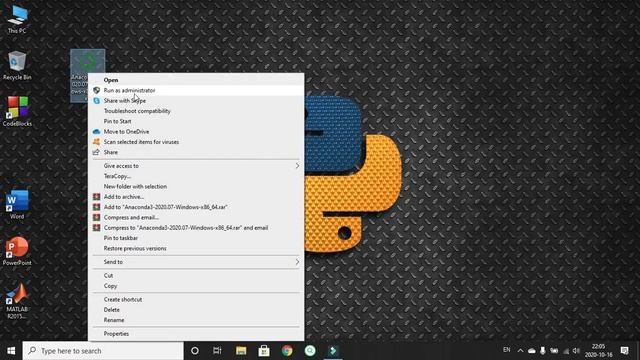640x360 pixels.
Task: Select Create shortcut
Action: click(196, 299)
